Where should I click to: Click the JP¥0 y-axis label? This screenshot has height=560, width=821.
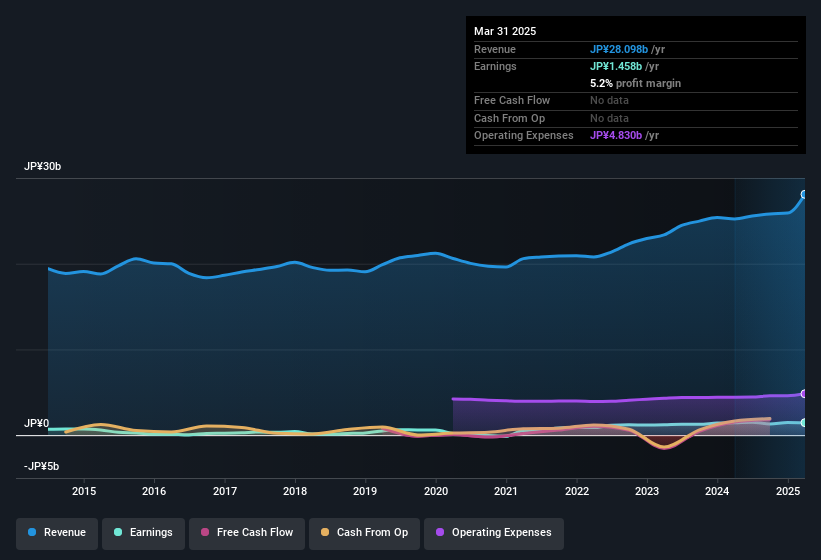[36, 423]
